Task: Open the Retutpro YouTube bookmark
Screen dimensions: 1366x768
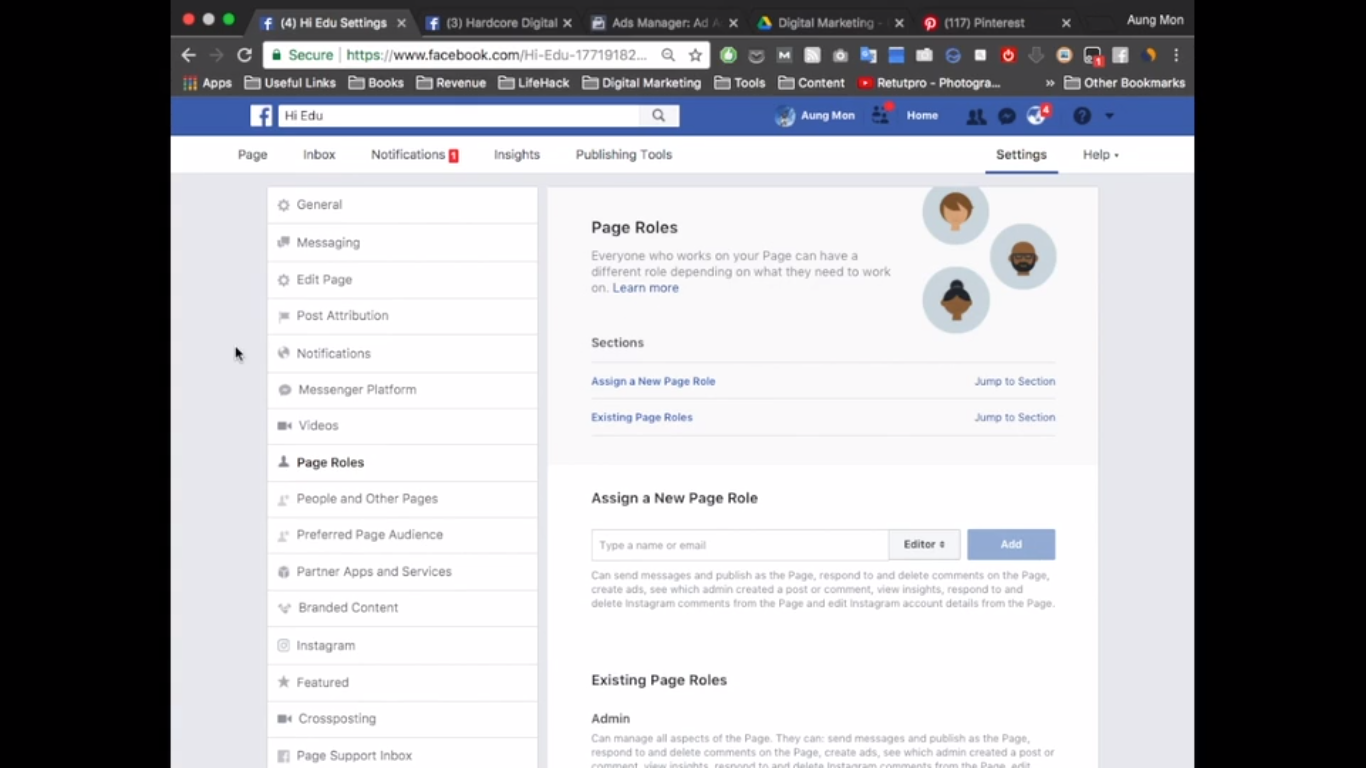Action: pyautogui.click(x=929, y=83)
